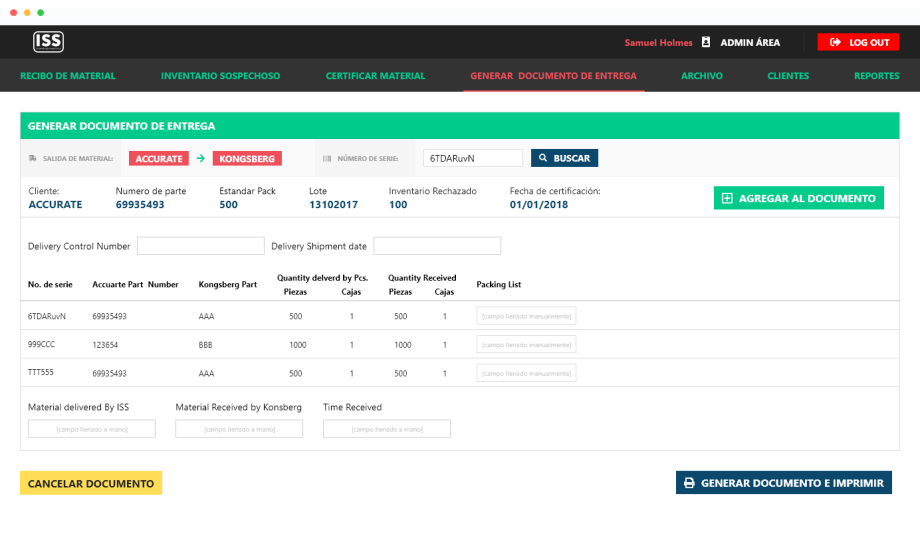Focus the Delivery Shipment date field
Screen dimensions: 920x536
pos(437,246)
